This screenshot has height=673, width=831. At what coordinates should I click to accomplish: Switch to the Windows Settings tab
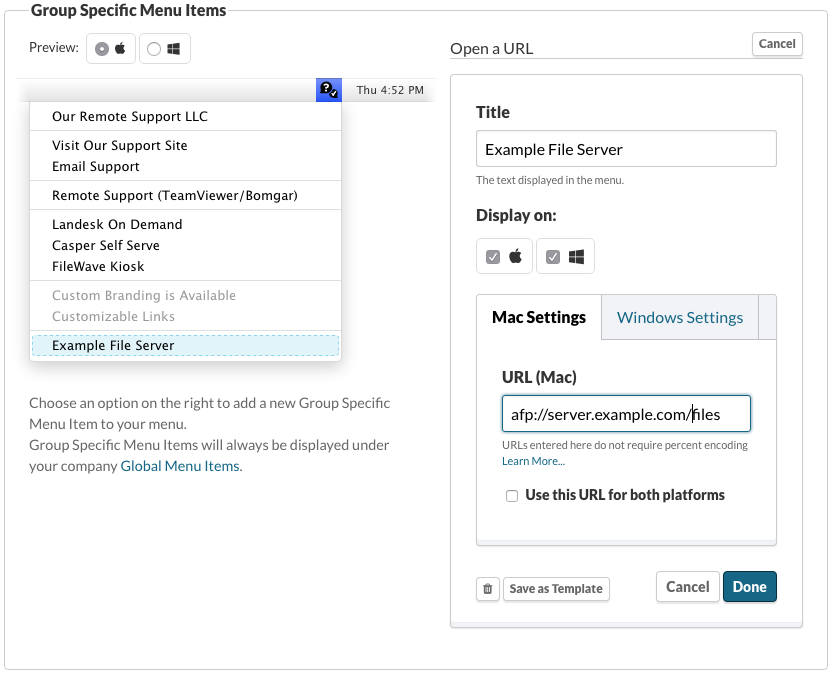point(679,317)
